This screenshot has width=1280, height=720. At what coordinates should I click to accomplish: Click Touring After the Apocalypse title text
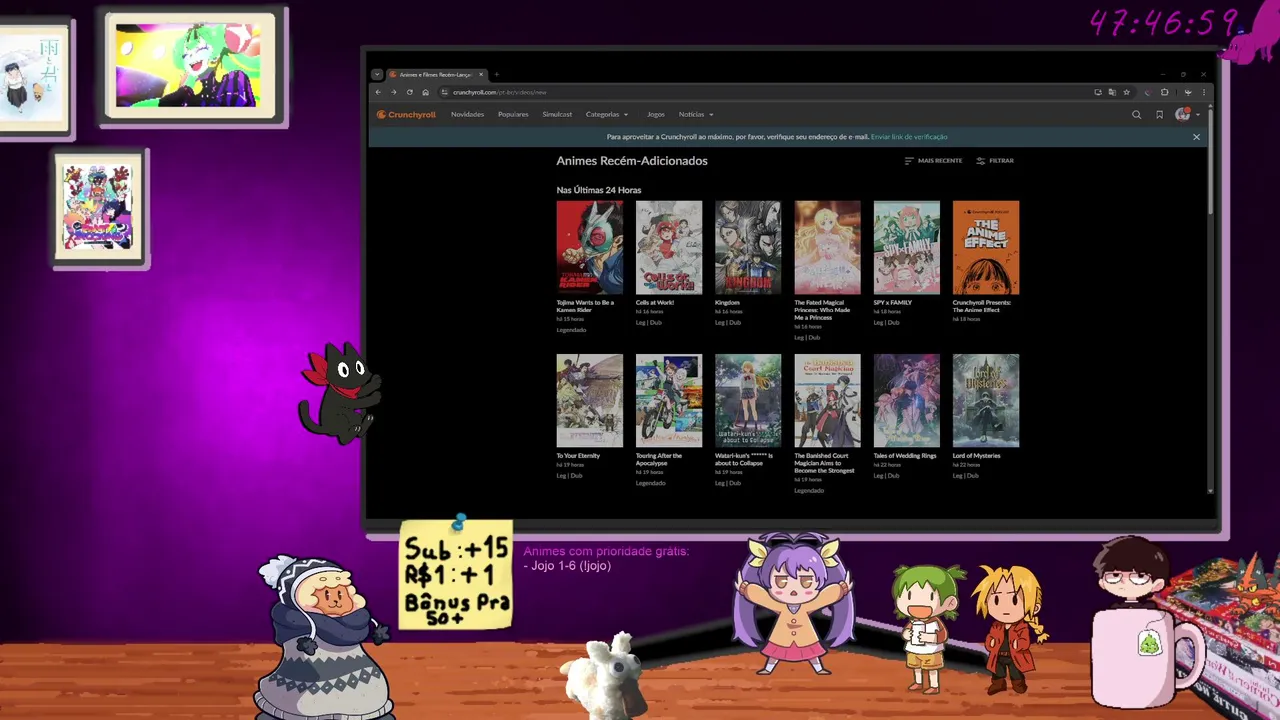(659, 460)
